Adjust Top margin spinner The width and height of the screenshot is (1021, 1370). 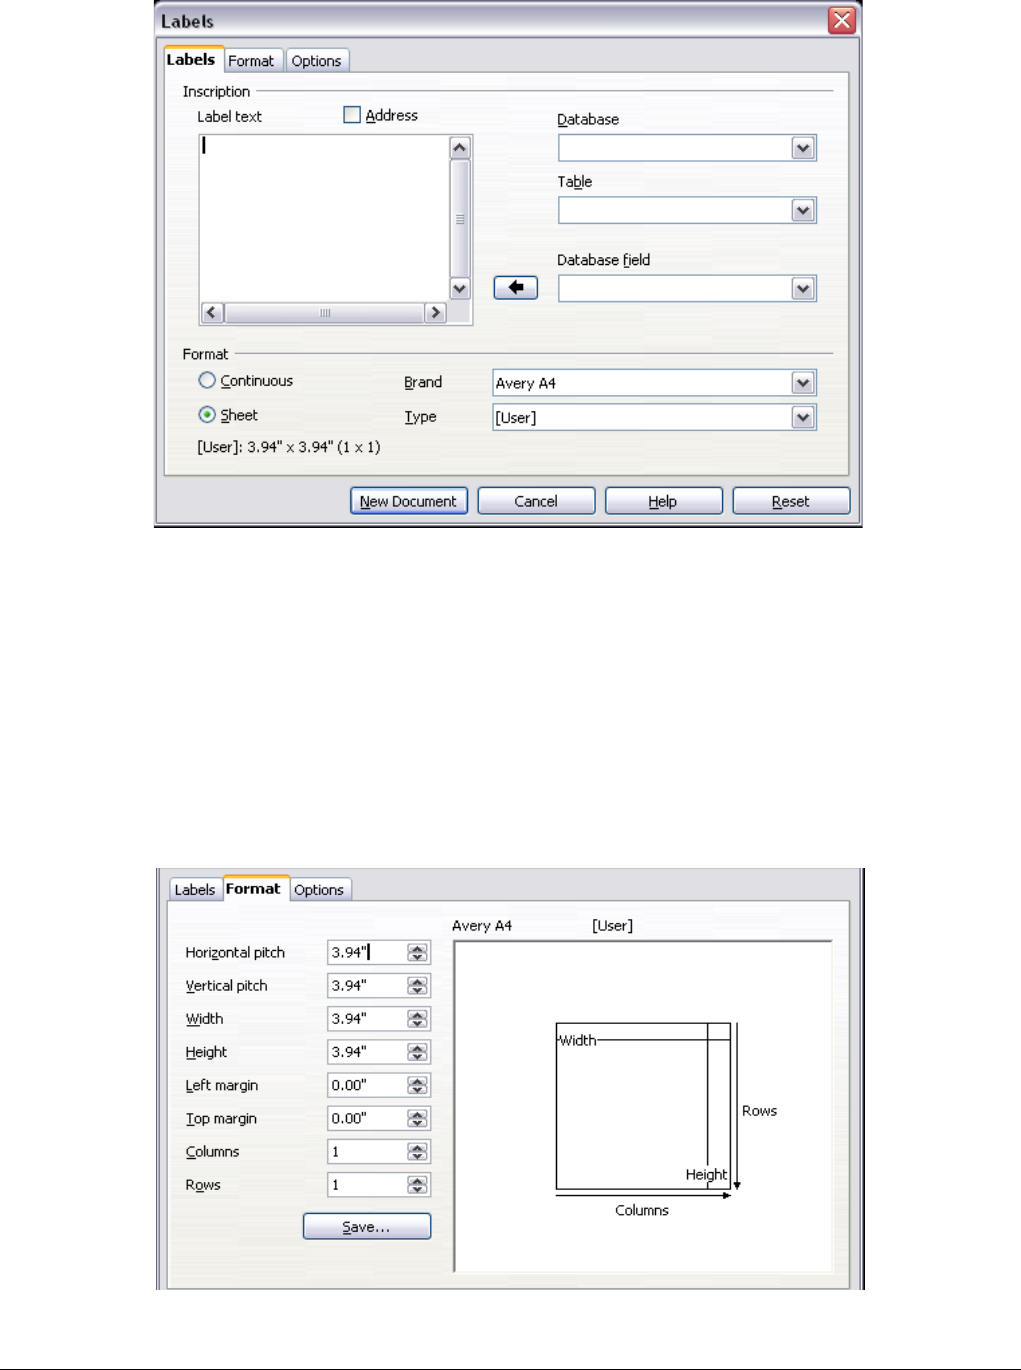(418, 1118)
